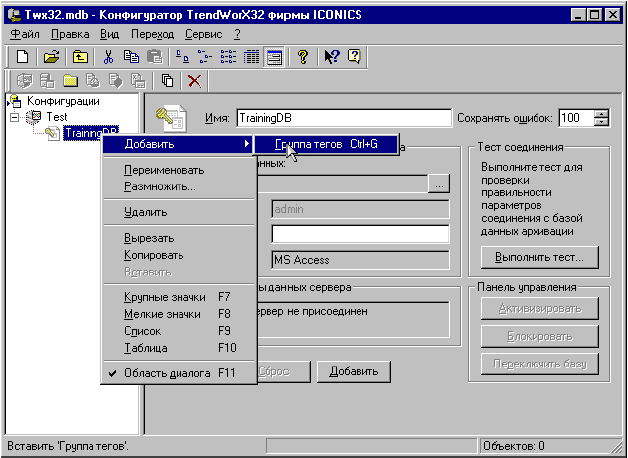Open the ? help menu
Viewport: 628px width, 458px height.
237,34
